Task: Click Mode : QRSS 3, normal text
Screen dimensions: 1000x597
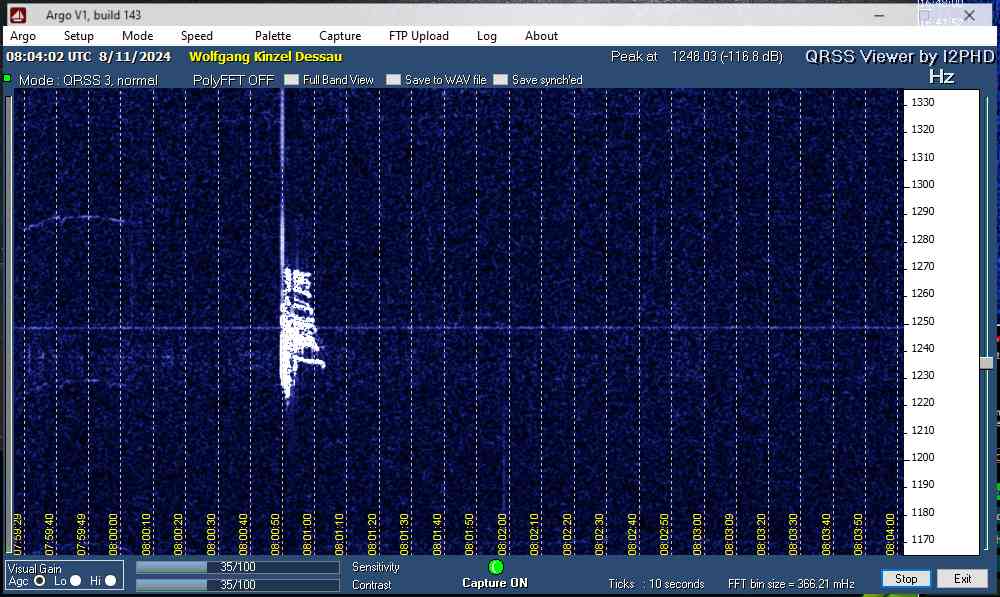Action: click(88, 80)
